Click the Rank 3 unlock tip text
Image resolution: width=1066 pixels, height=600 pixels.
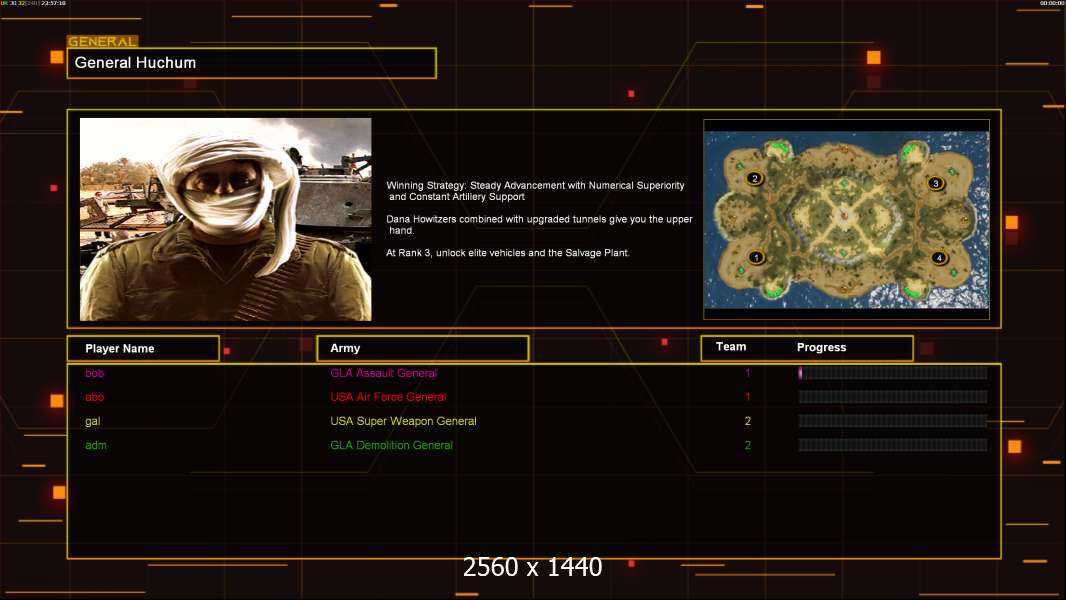coord(508,253)
